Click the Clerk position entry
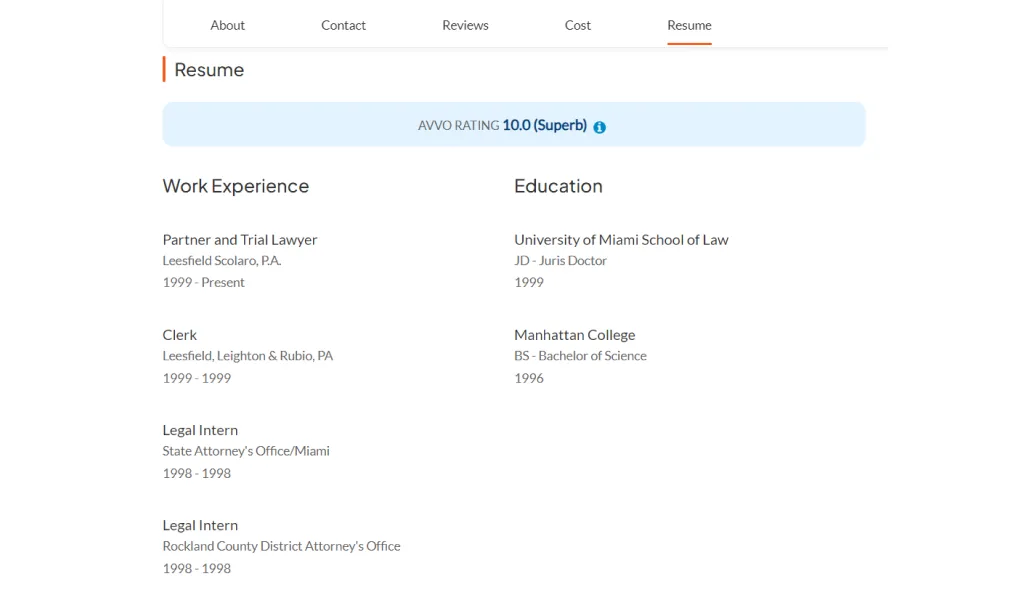 [180, 335]
